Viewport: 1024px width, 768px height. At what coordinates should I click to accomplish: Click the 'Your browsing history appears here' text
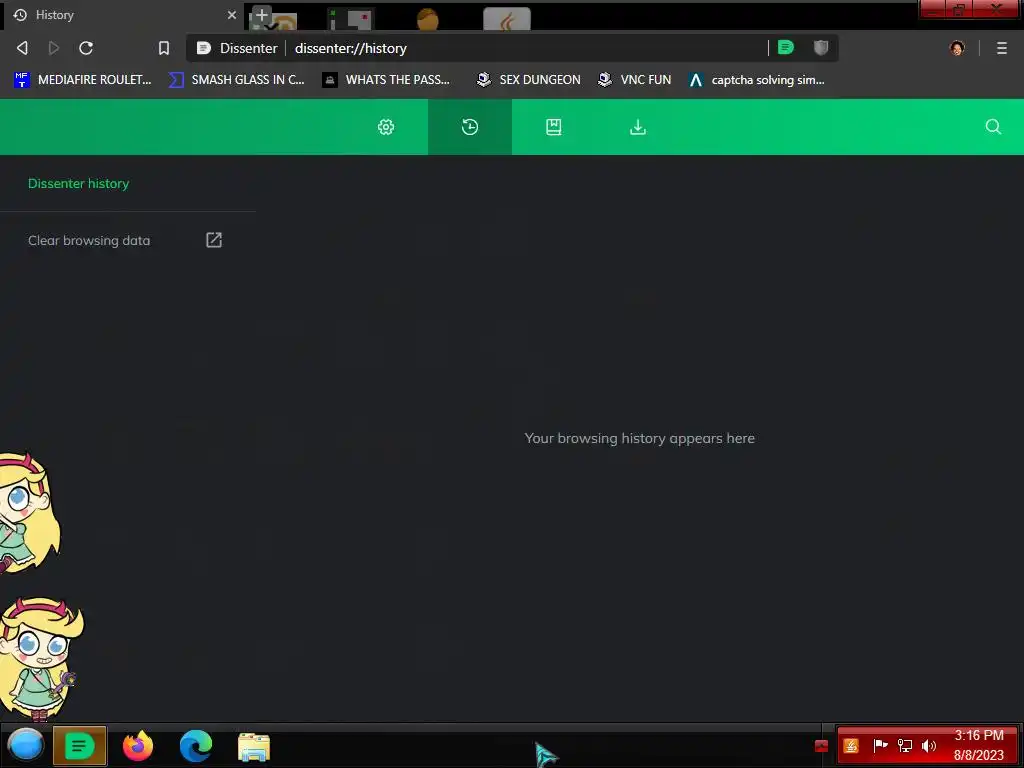(x=639, y=438)
